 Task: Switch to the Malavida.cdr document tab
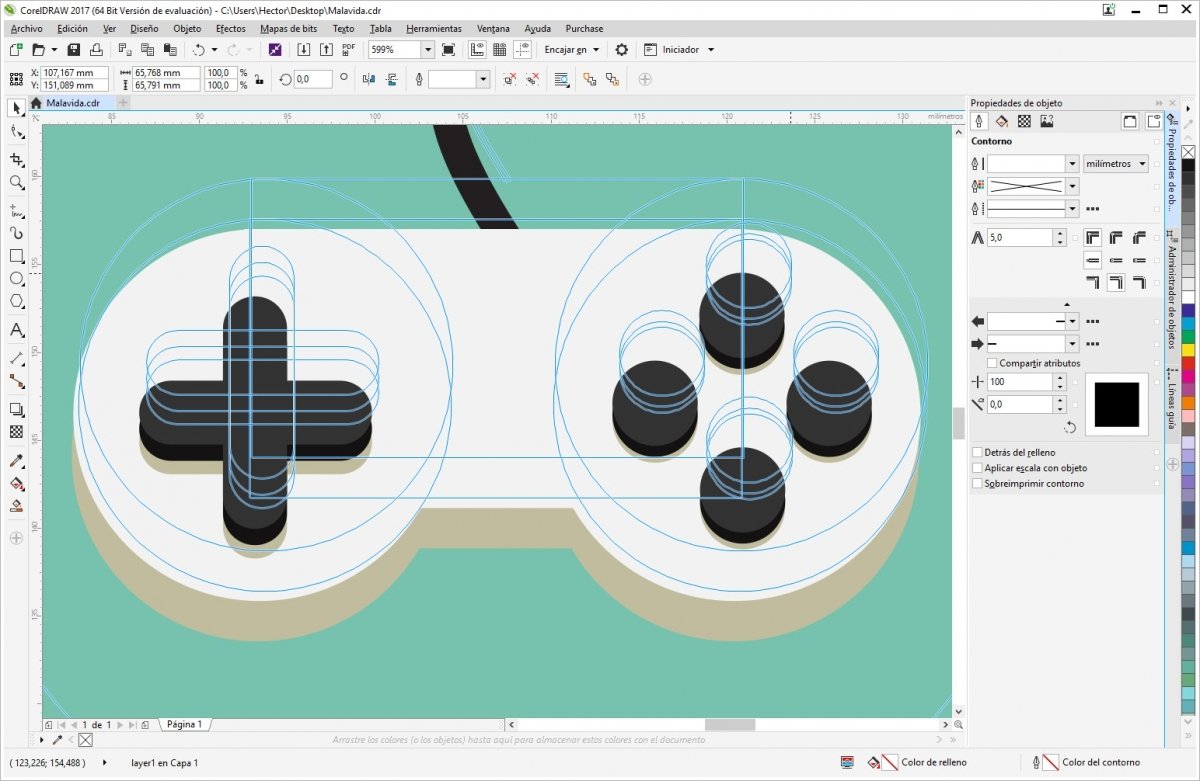[x=72, y=102]
